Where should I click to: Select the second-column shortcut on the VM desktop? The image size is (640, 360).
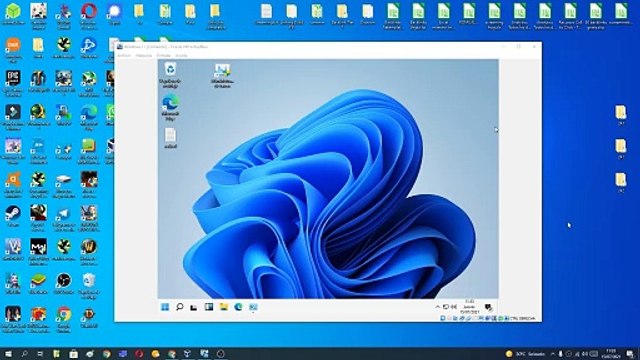[222, 75]
